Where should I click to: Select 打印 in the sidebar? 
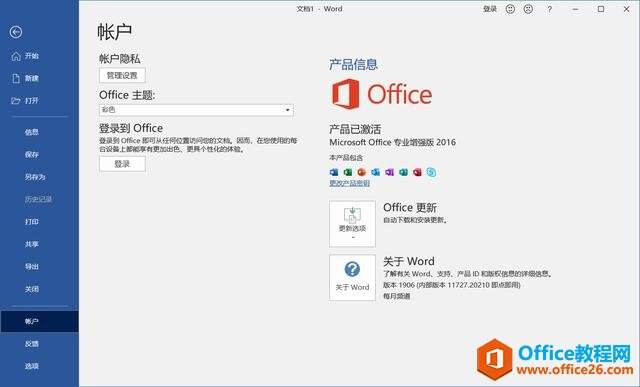(31, 222)
